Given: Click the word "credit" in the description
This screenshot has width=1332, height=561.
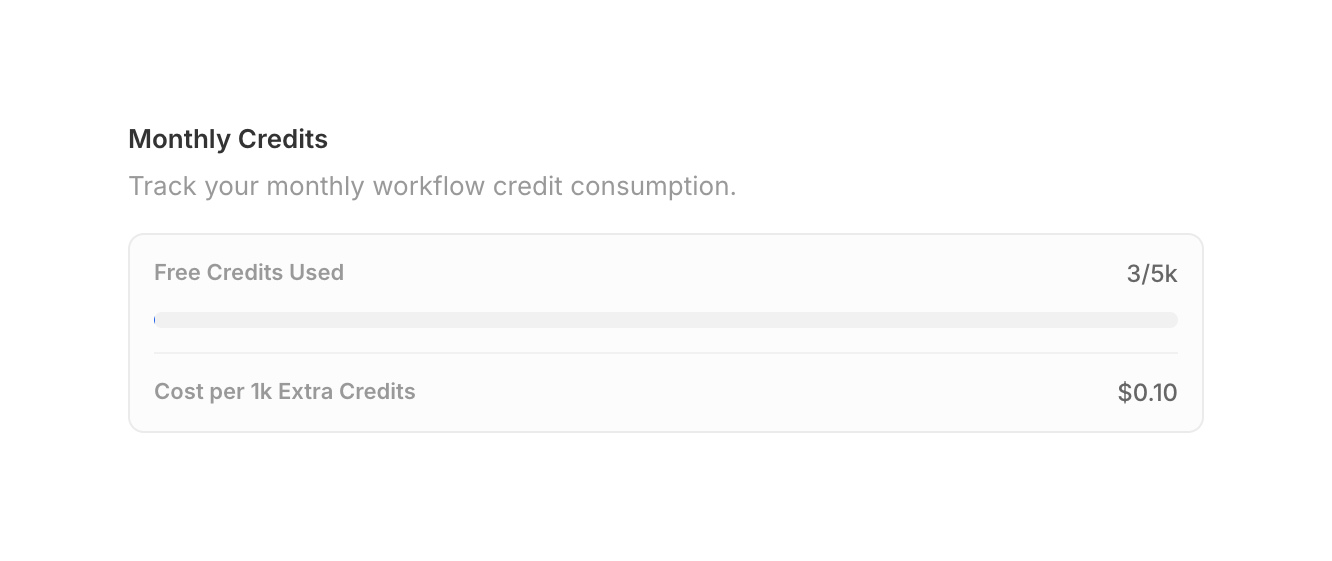Looking at the screenshot, I should pos(528,187).
